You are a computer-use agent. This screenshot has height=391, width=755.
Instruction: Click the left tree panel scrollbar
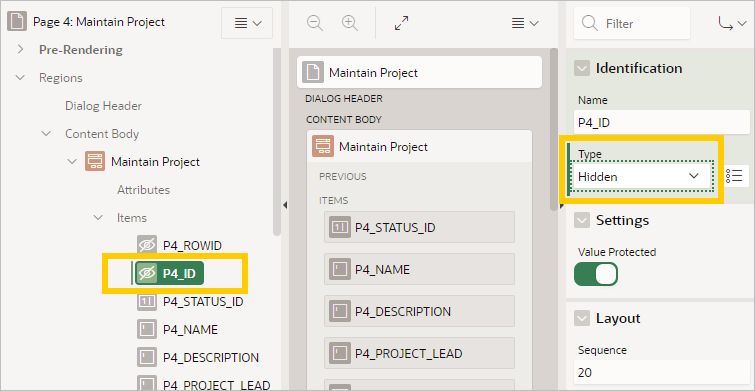pyautogui.click(x=277, y=142)
